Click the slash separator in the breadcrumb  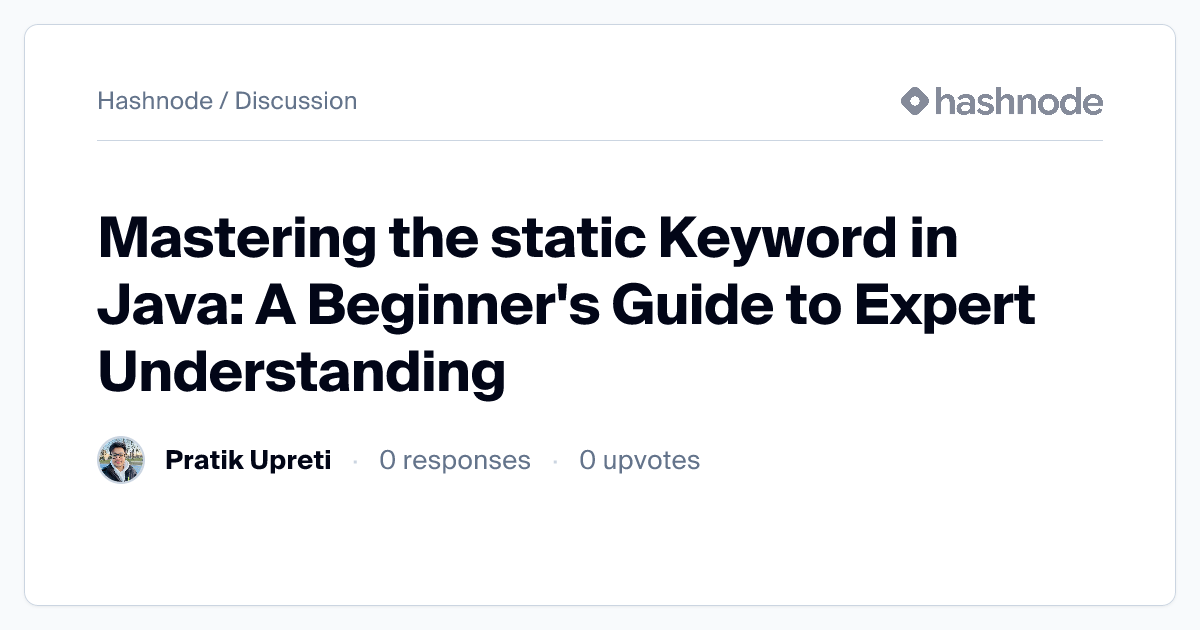tap(224, 101)
